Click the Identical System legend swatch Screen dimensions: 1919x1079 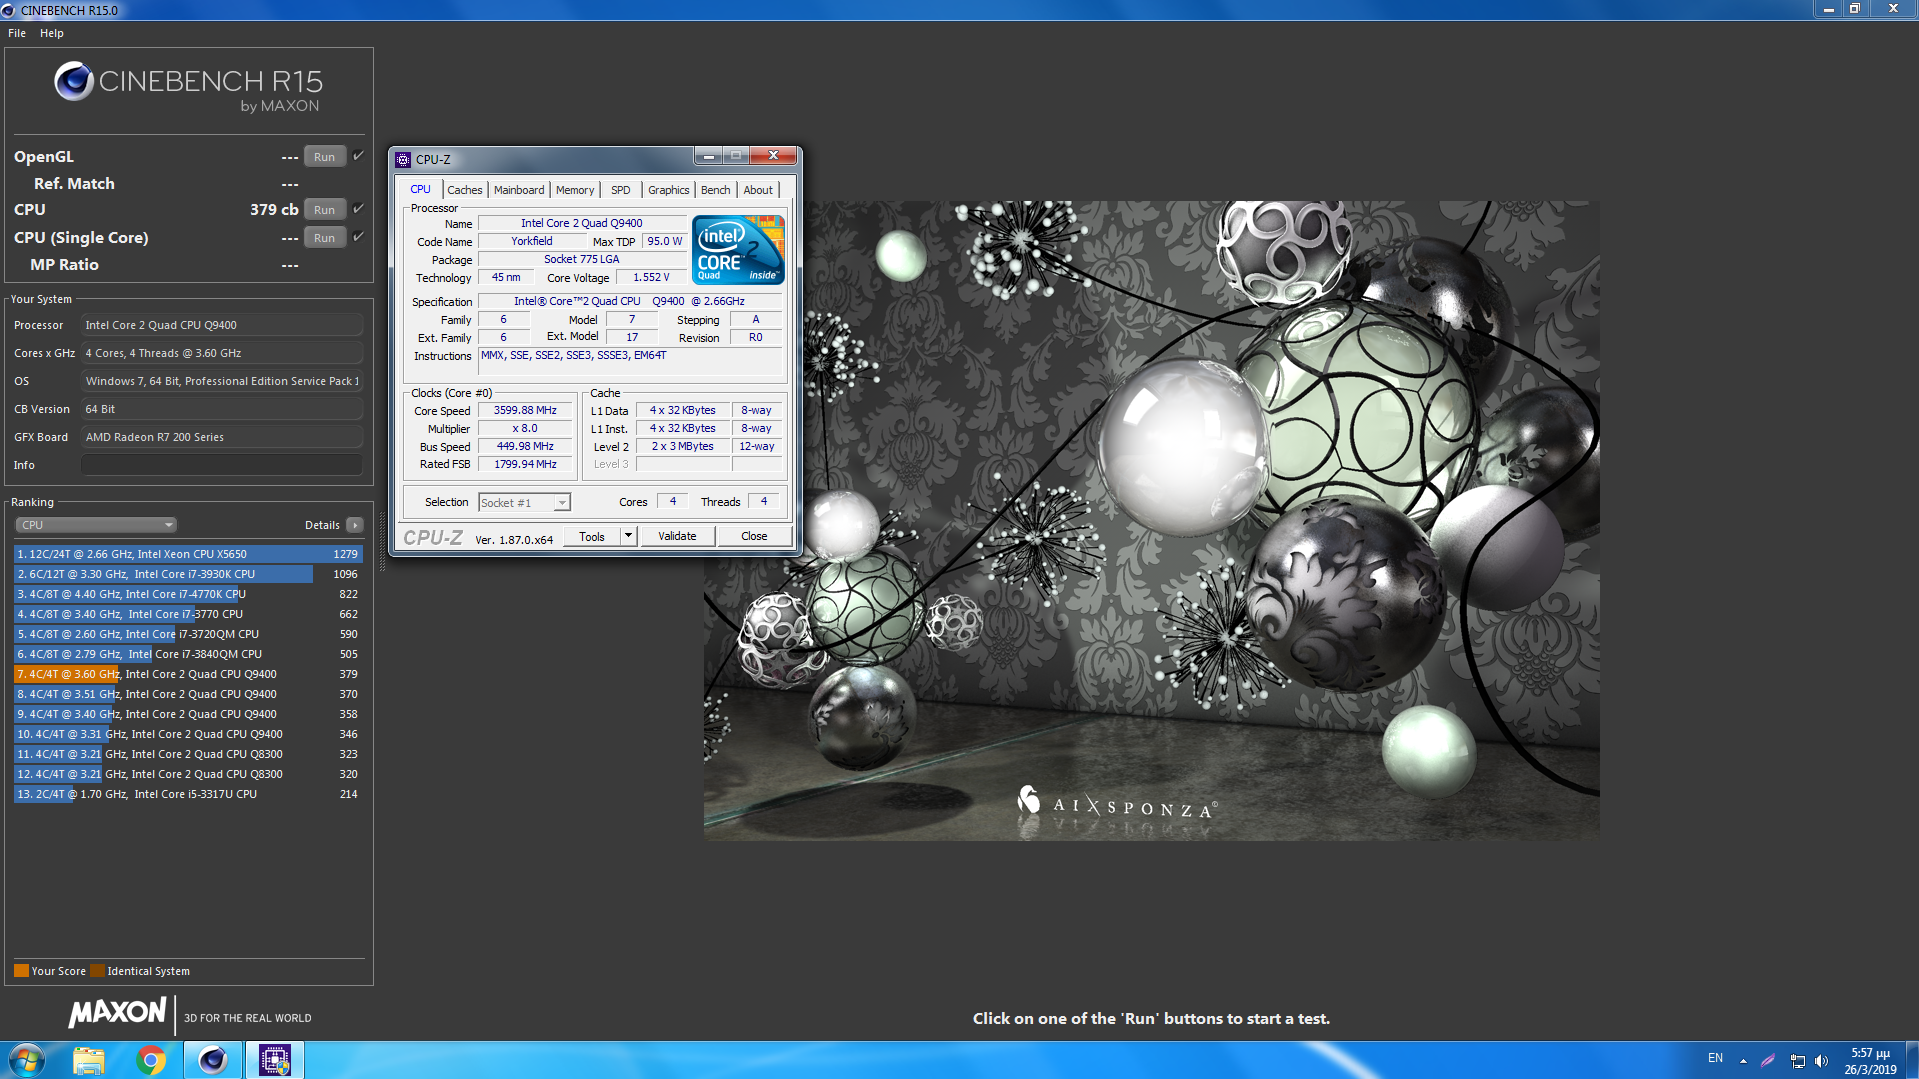point(97,971)
